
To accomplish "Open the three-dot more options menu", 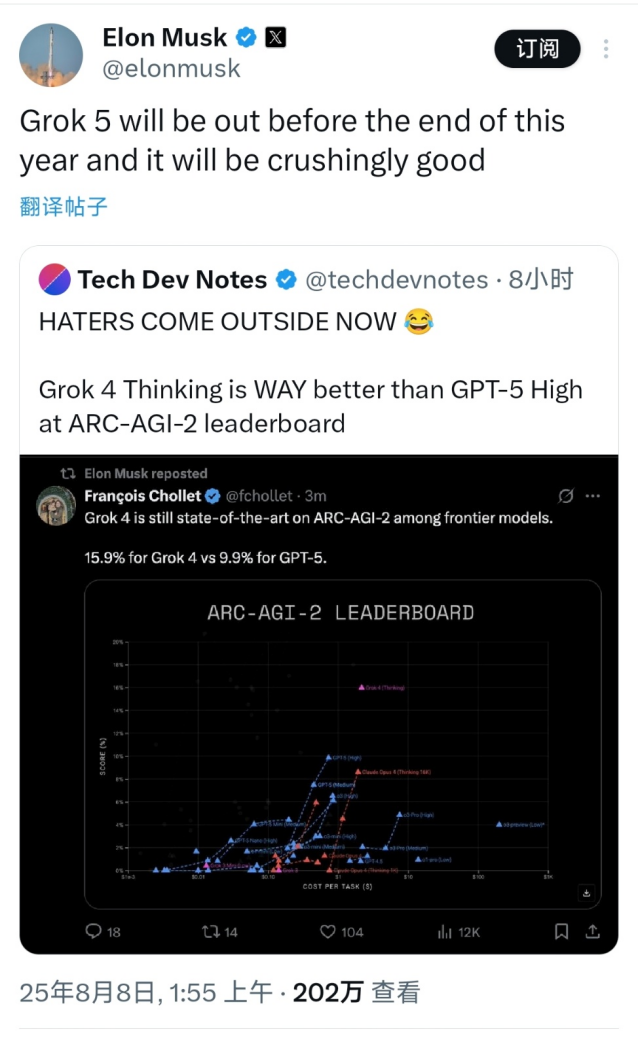I will (x=607, y=49).
